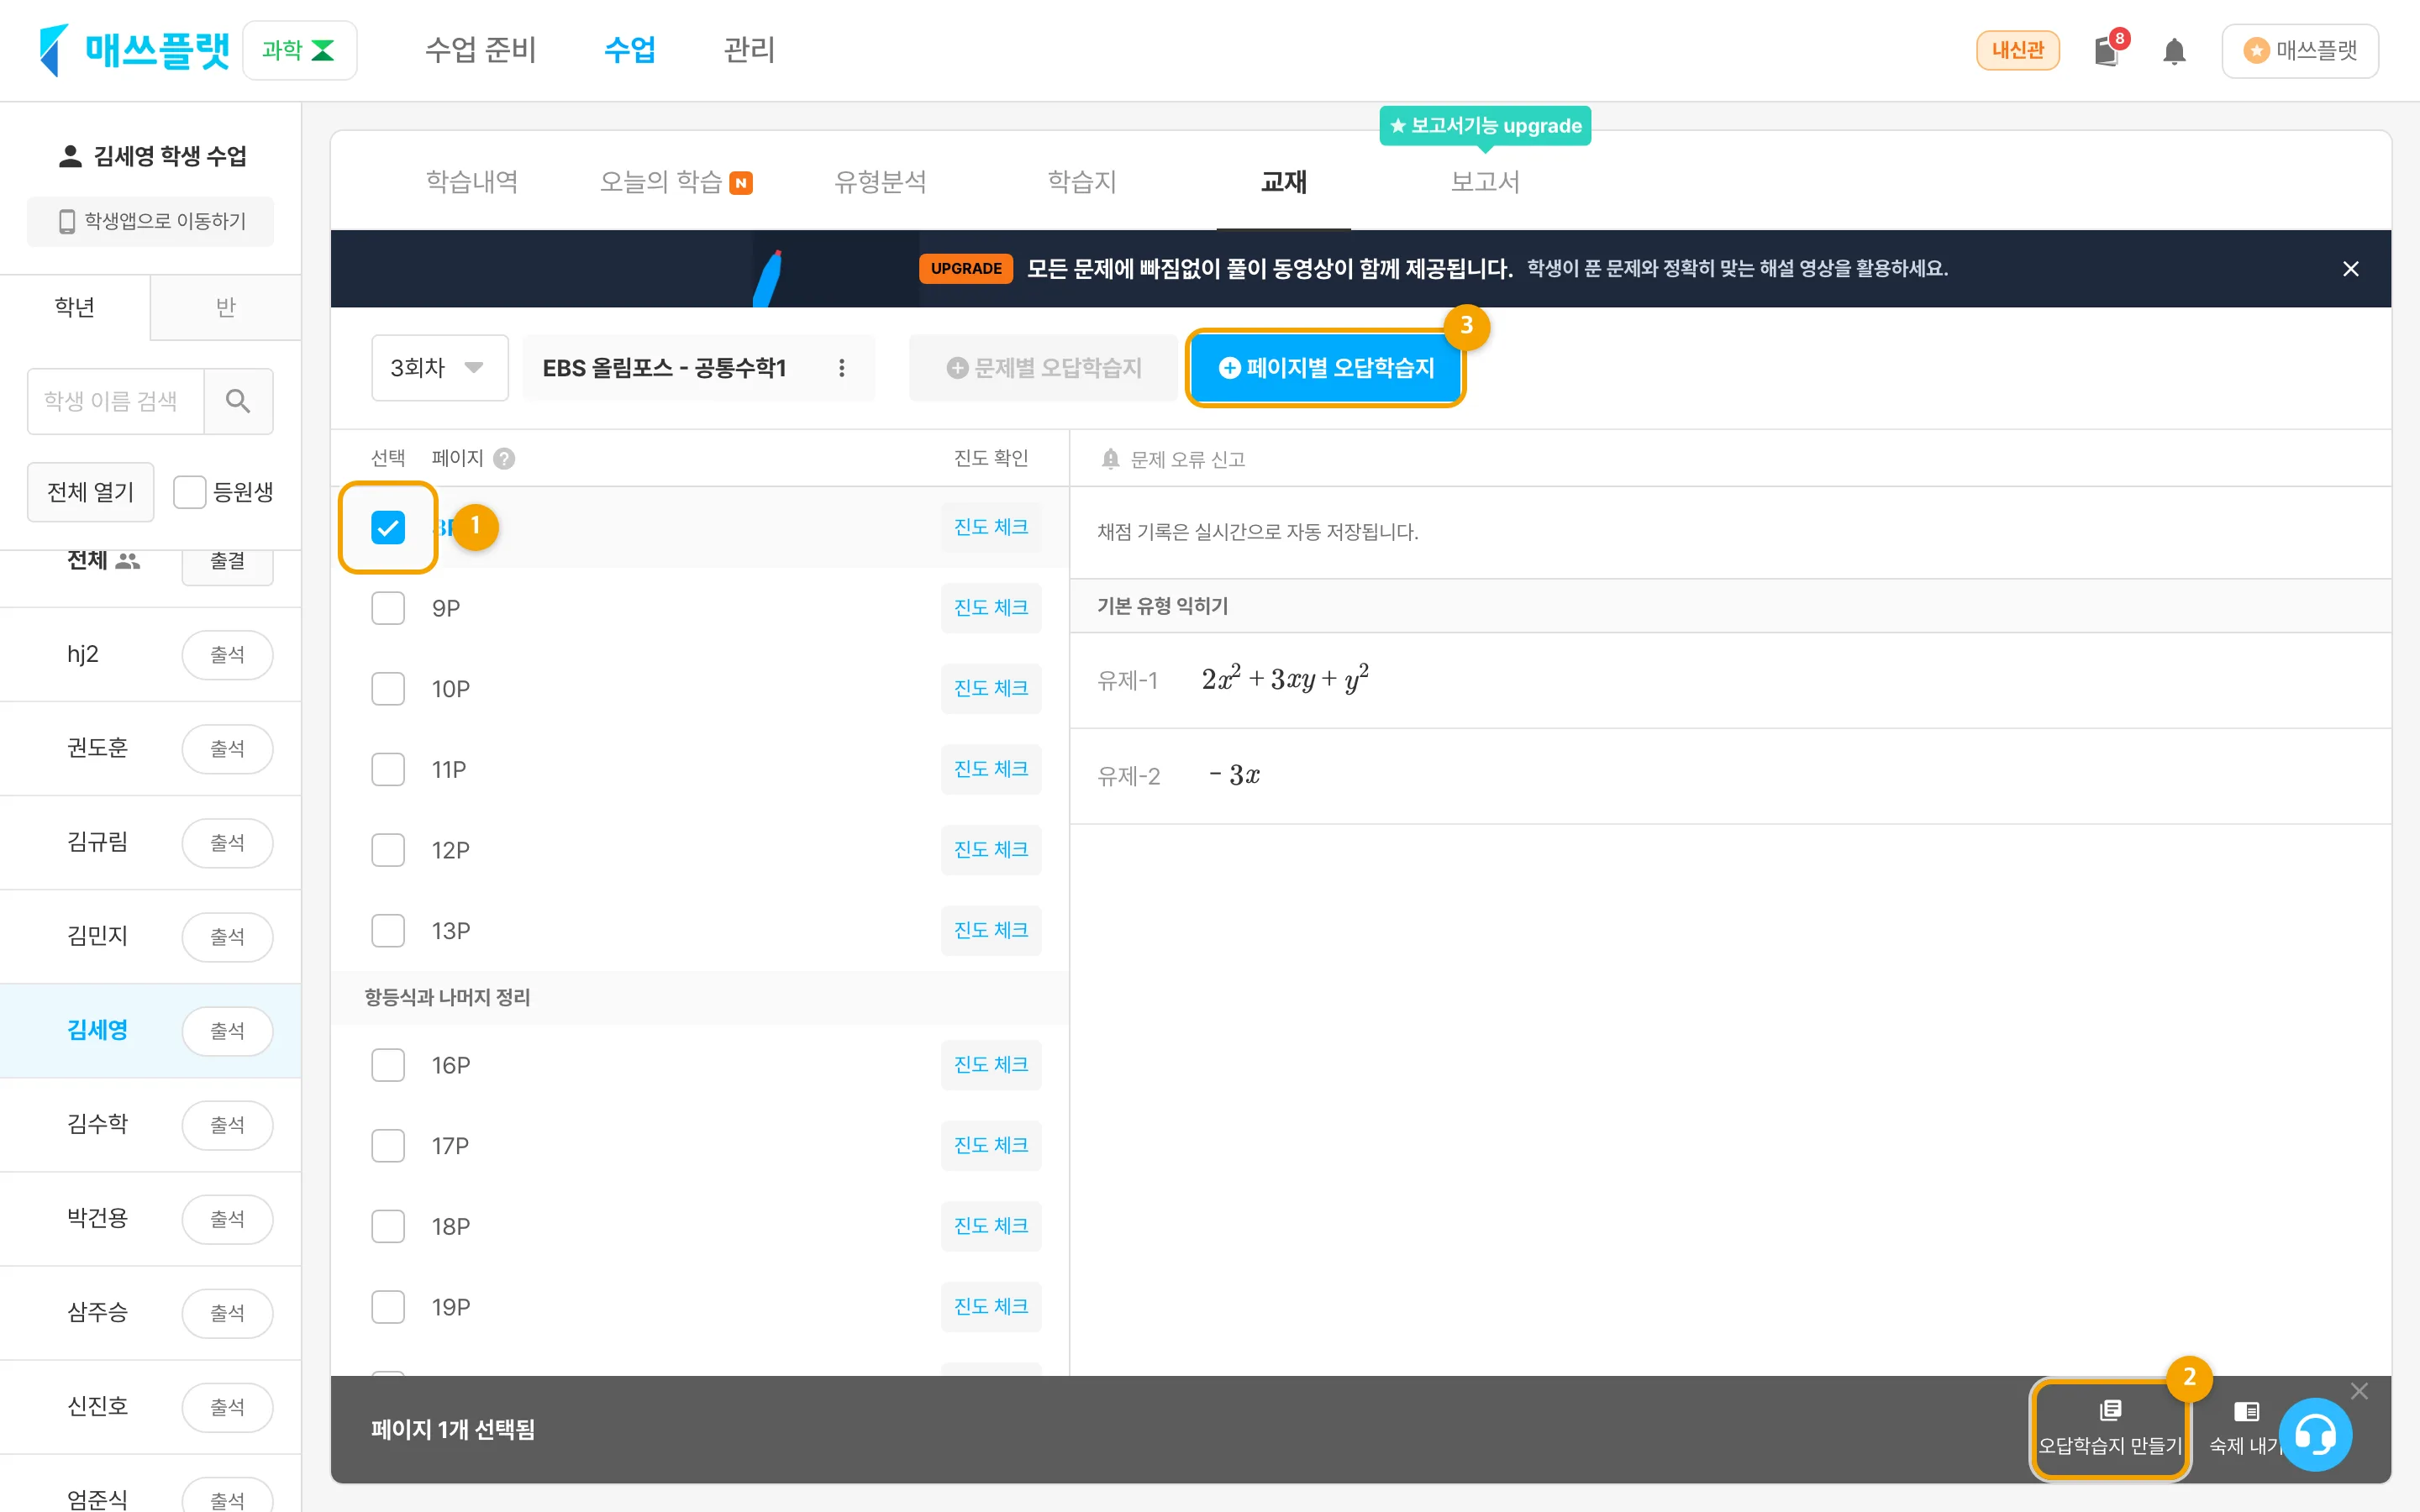Check the 17P page checkbox
The image size is (2420, 1512).
click(x=388, y=1146)
